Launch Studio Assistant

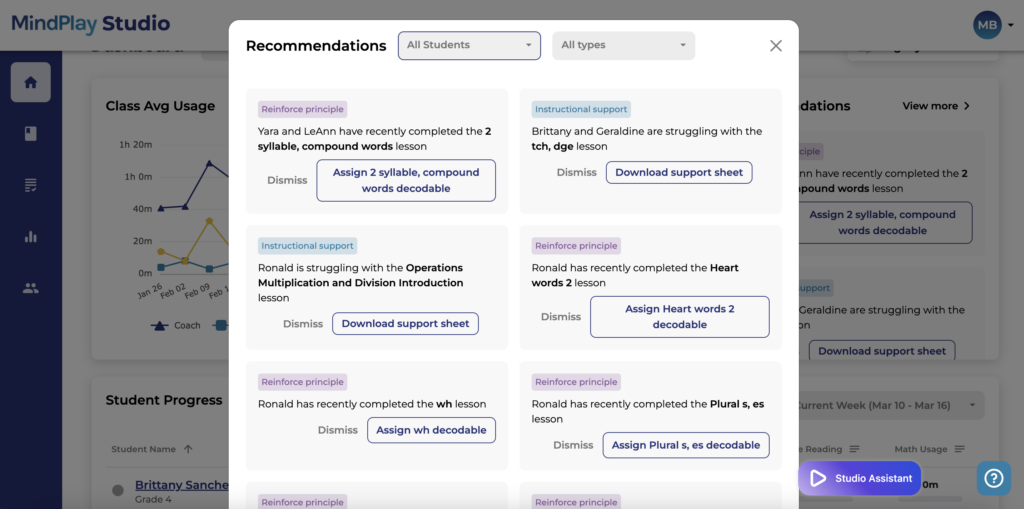tap(859, 478)
